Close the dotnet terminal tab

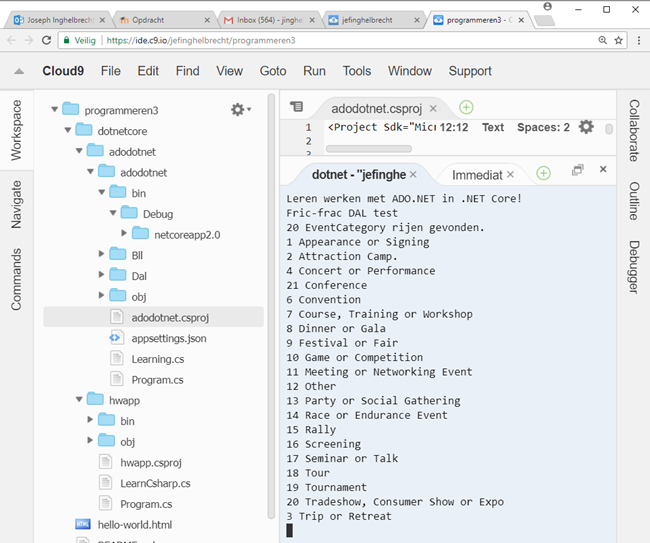(x=413, y=175)
